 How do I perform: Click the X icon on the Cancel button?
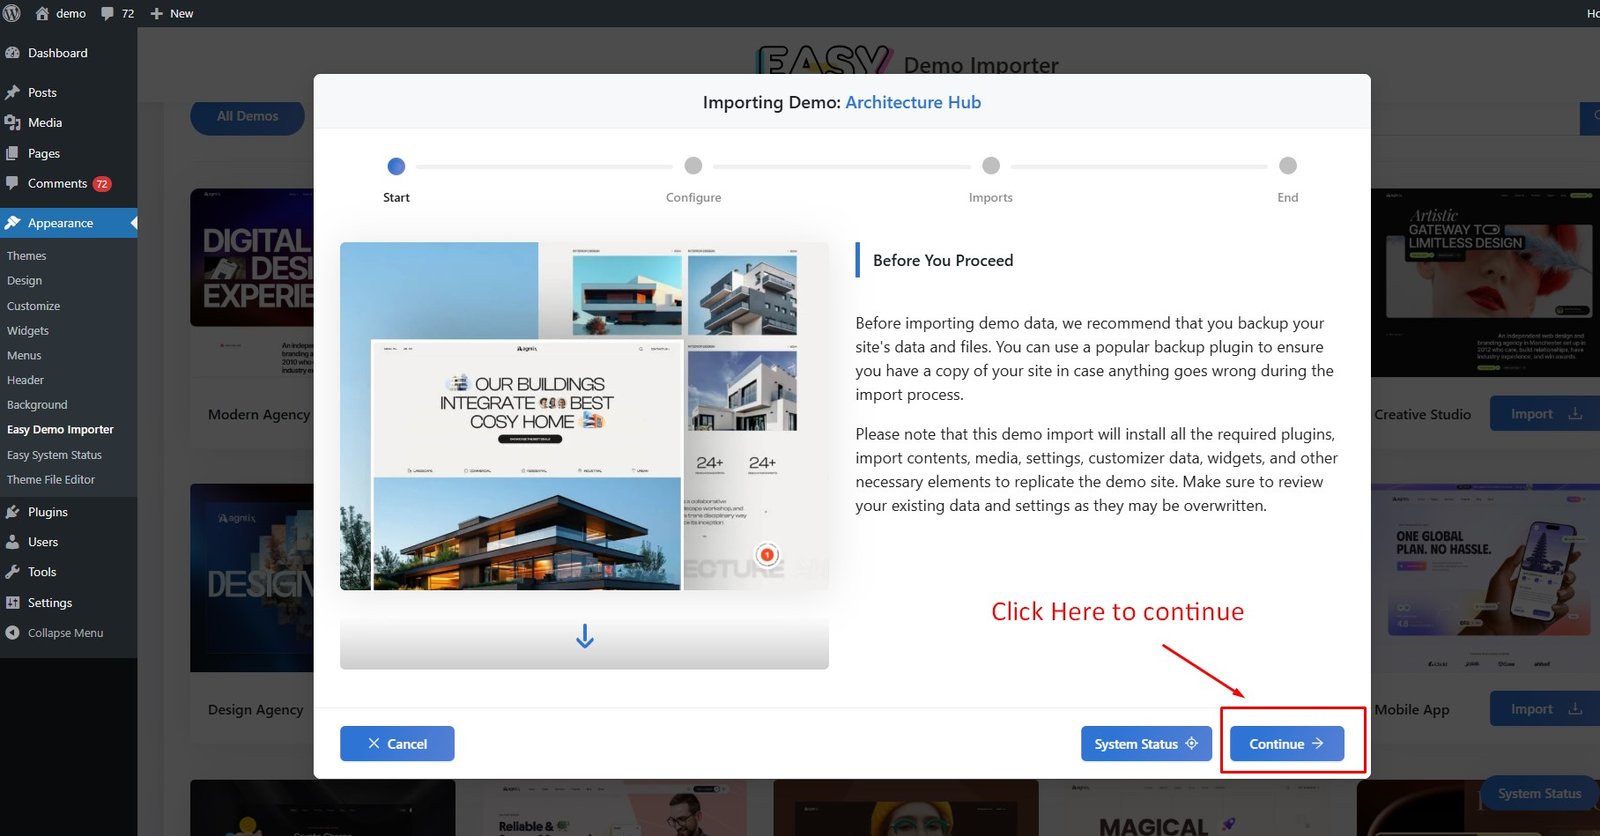[x=374, y=744]
